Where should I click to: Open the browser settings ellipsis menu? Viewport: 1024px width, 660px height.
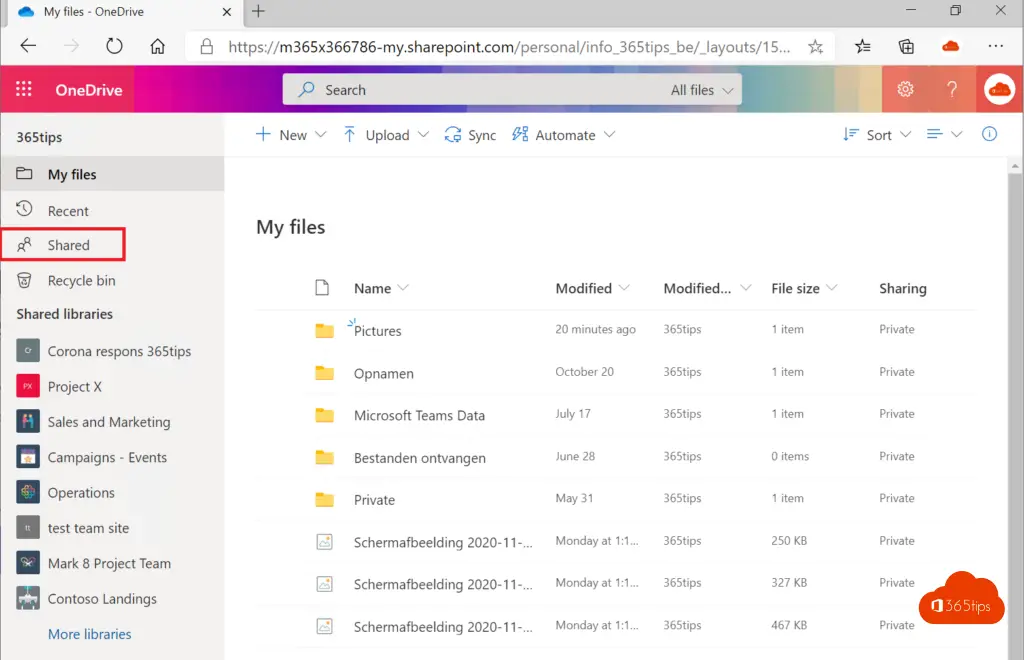coord(995,46)
